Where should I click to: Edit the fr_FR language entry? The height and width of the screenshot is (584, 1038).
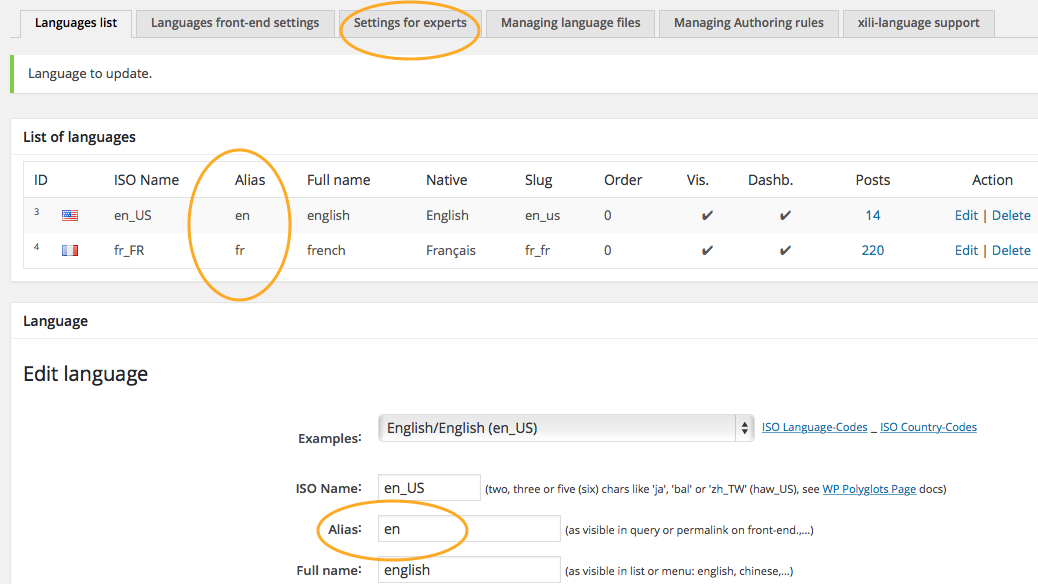pos(966,249)
